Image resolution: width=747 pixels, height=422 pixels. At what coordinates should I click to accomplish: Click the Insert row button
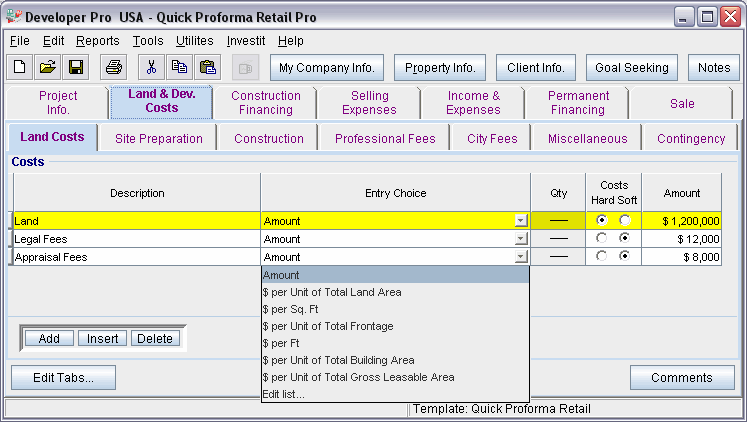click(102, 339)
